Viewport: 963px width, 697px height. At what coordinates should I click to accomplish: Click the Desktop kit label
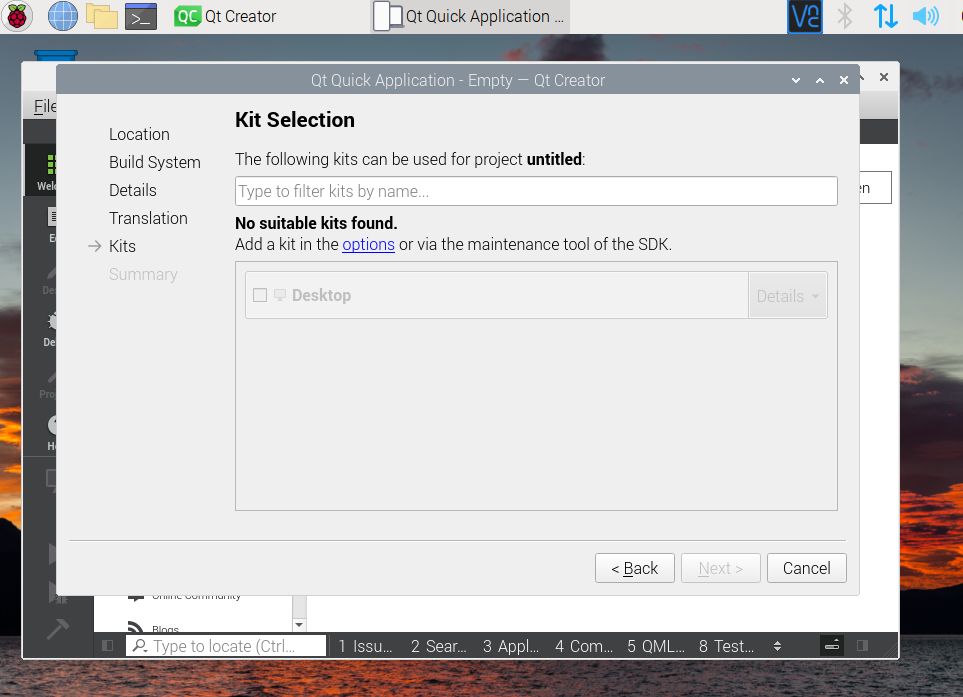click(321, 295)
